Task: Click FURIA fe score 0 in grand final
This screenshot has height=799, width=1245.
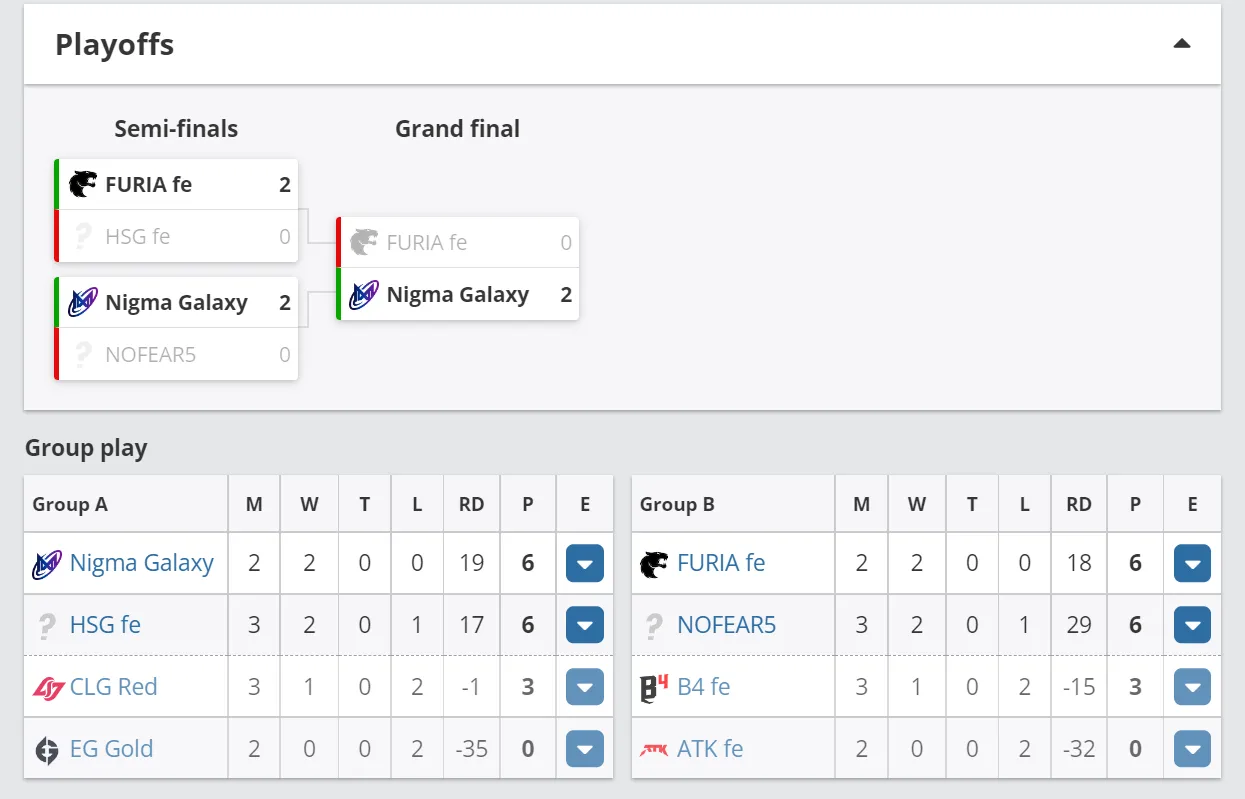Action: [566, 242]
